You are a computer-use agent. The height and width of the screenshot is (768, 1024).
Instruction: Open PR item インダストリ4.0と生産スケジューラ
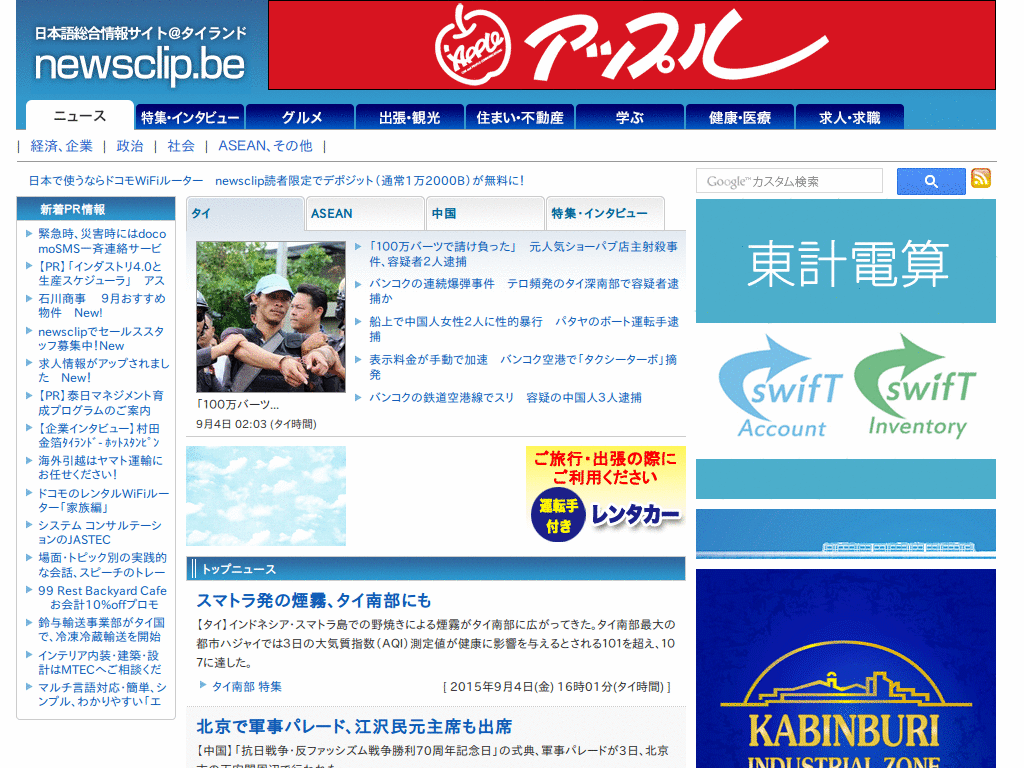(x=101, y=274)
